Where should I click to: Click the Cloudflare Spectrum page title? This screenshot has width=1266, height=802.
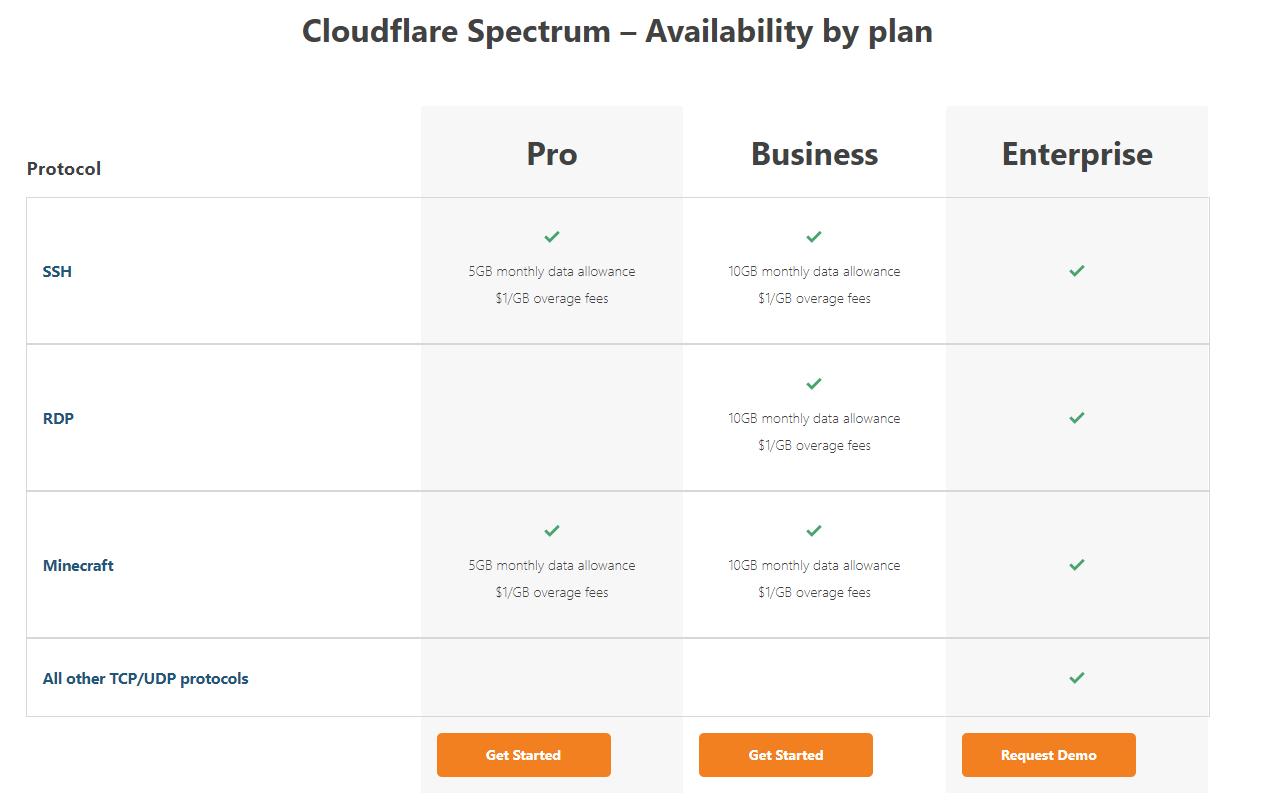point(617,31)
